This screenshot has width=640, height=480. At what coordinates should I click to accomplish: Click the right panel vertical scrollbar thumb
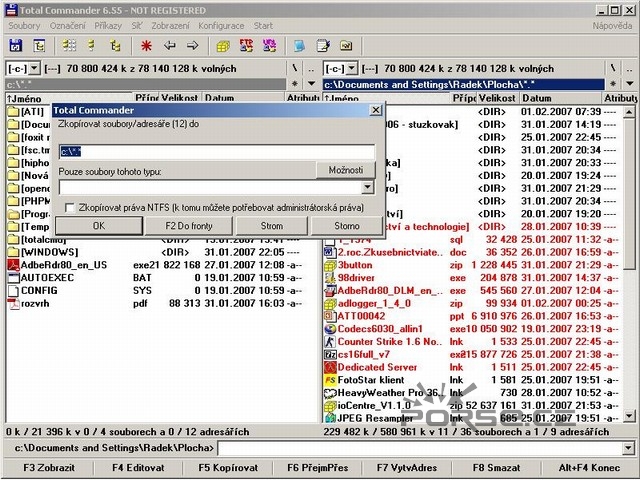coord(629,194)
